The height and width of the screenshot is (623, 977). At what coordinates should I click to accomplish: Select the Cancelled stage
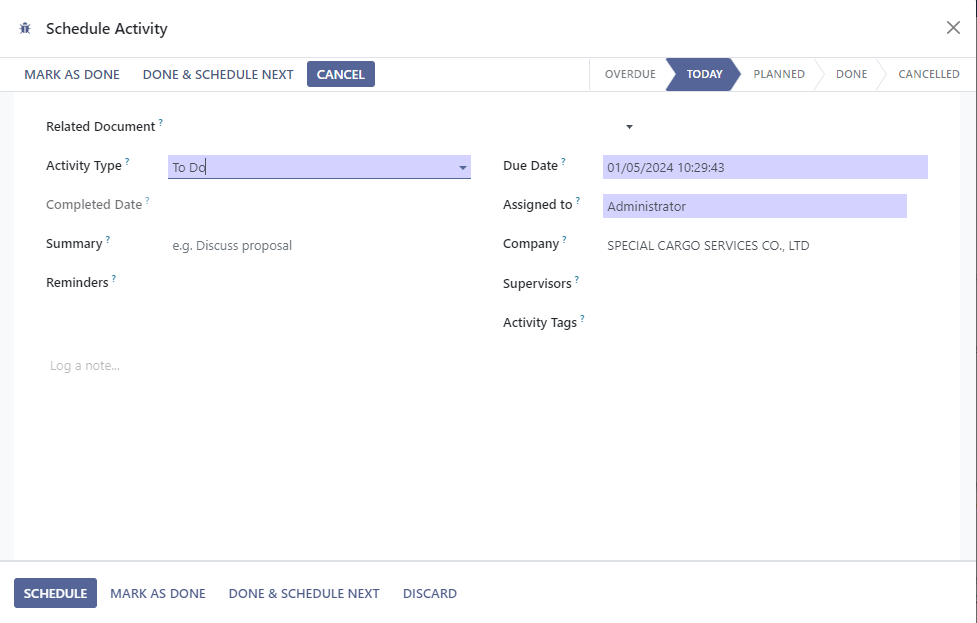pyautogui.click(x=928, y=73)
